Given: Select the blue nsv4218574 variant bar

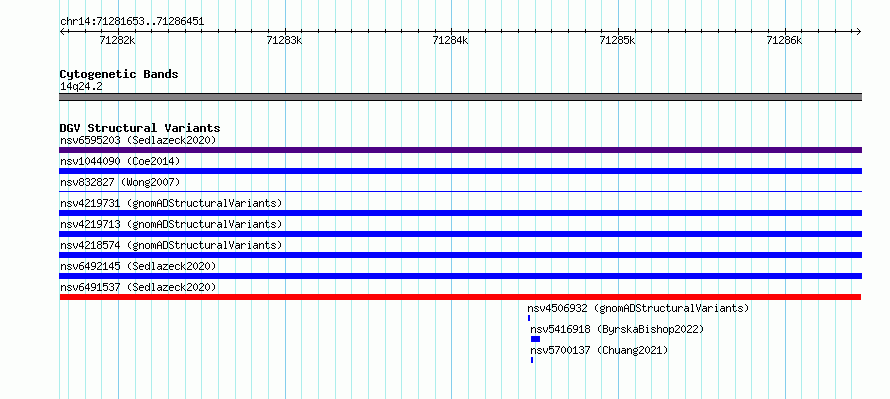Looking at the screenshot, I should (x=460, y=255).
